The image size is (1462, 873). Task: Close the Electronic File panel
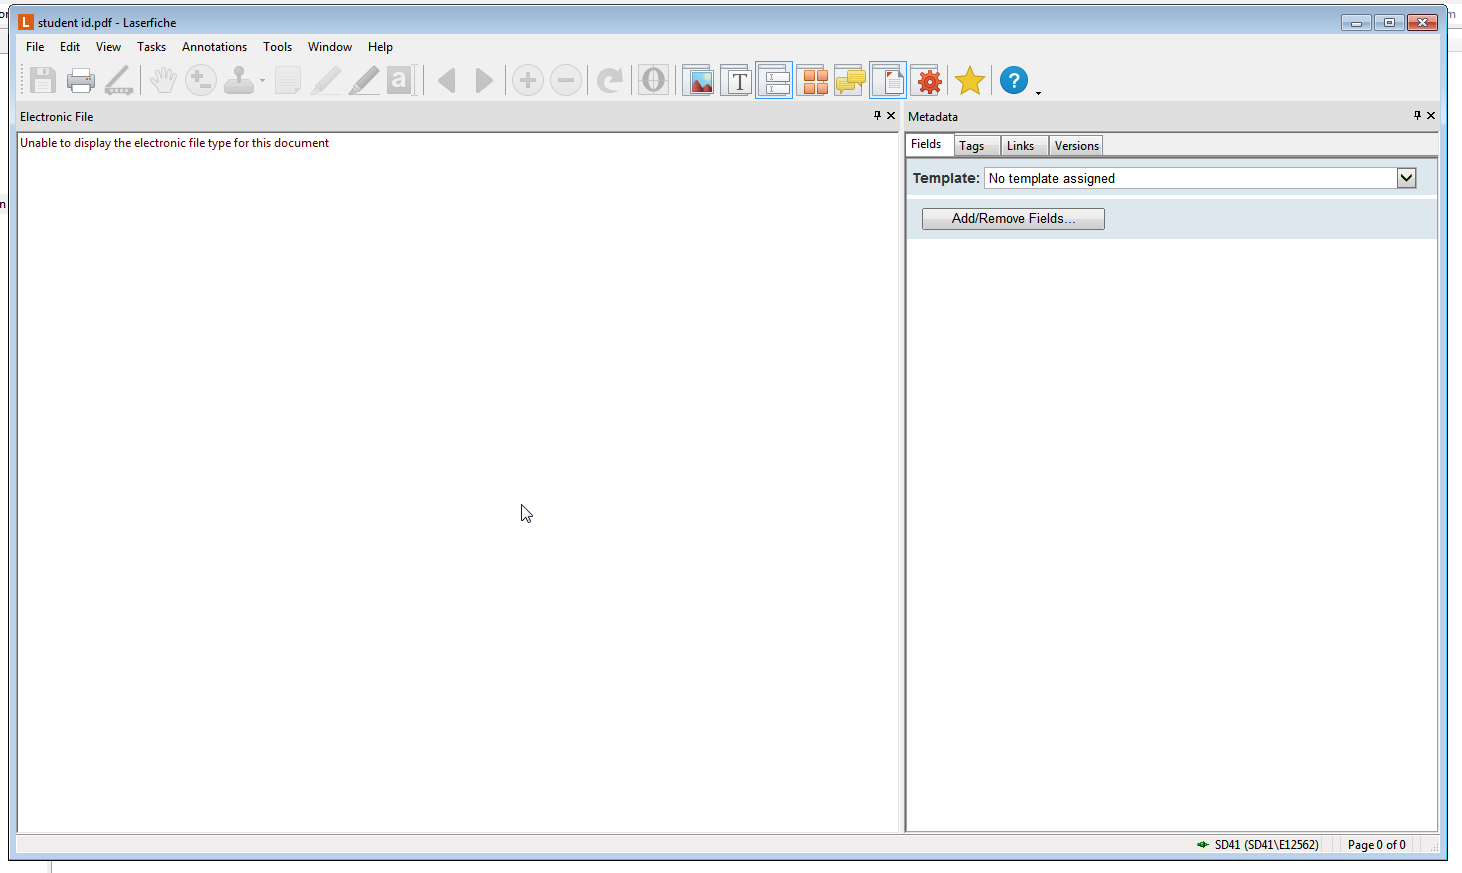(891, 116)
